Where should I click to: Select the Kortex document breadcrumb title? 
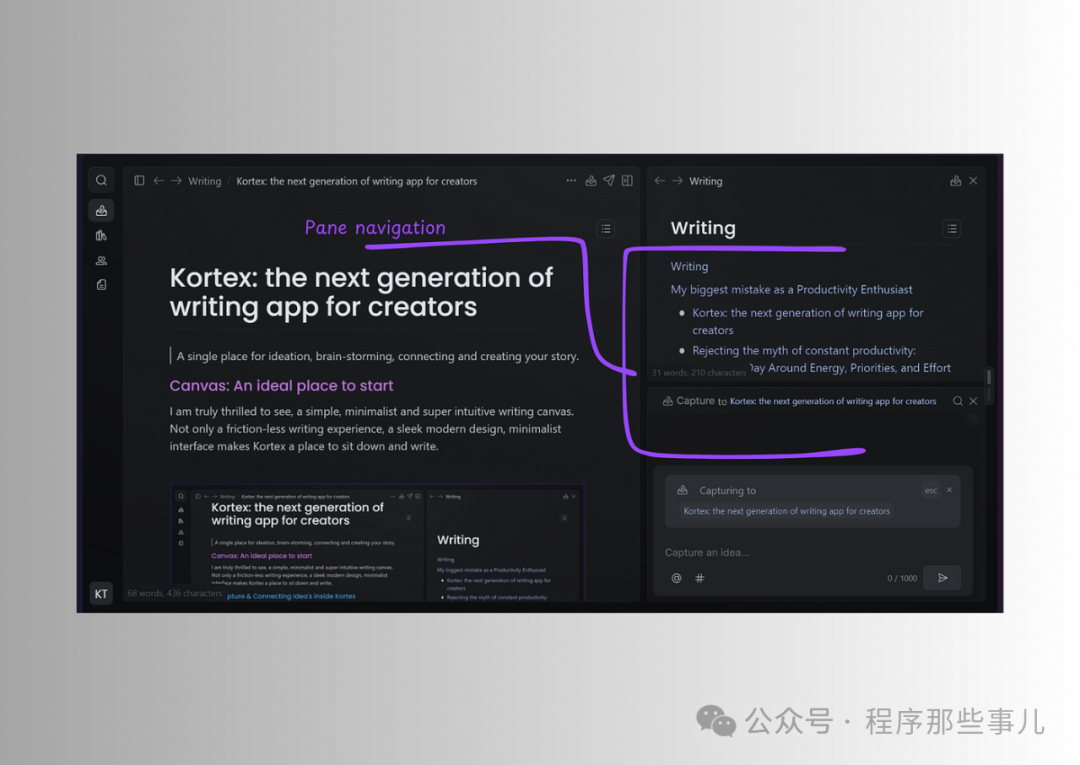coord(357,181)
